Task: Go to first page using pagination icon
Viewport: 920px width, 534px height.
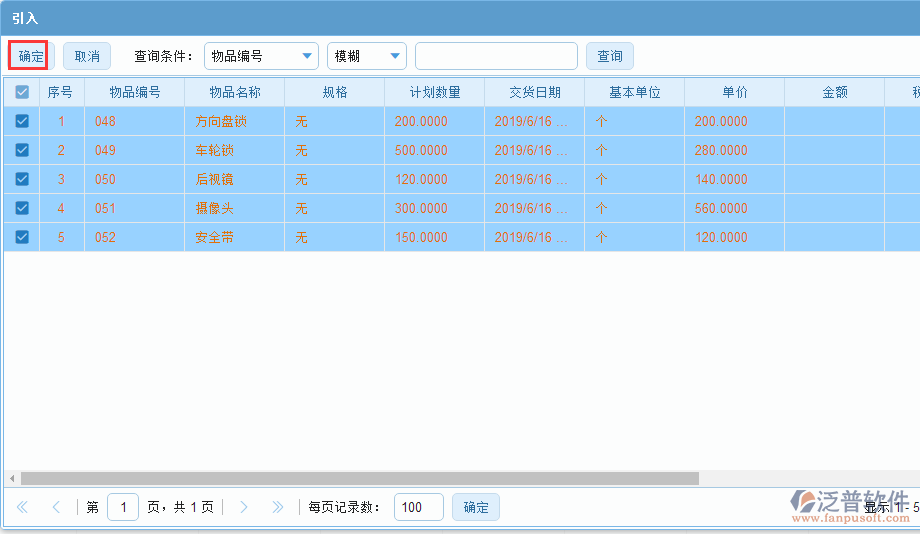Action: [23, 507]
